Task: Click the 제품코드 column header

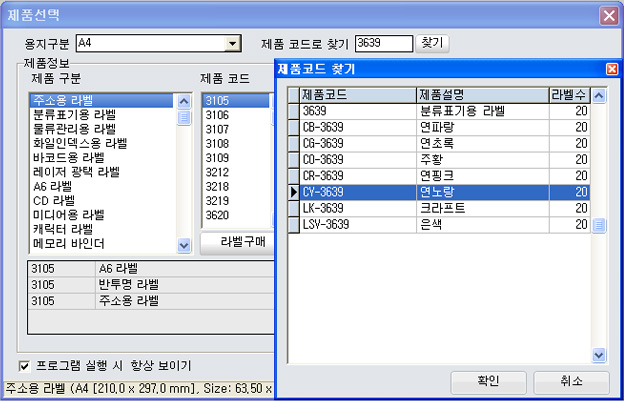Action: (x=358, y=95)
